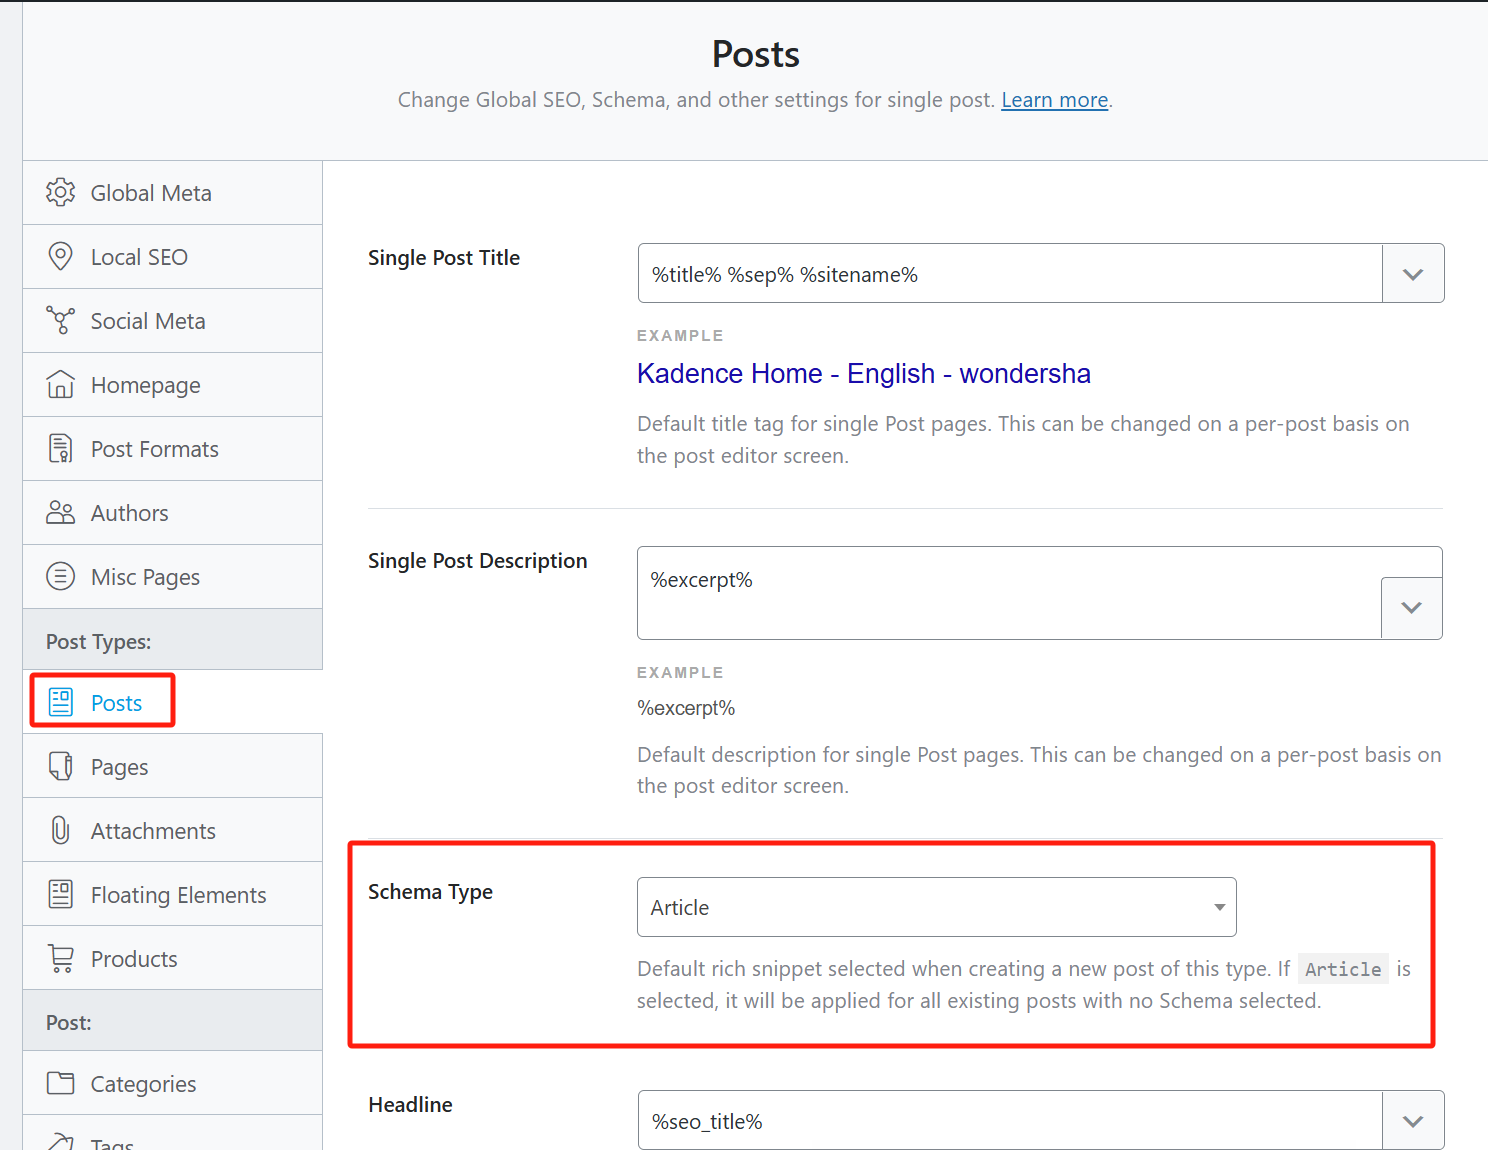Viewport: 1488px width, 1150px height.
Task: Click the Products shopping cart icon
Action: click(x=60, y=959)
